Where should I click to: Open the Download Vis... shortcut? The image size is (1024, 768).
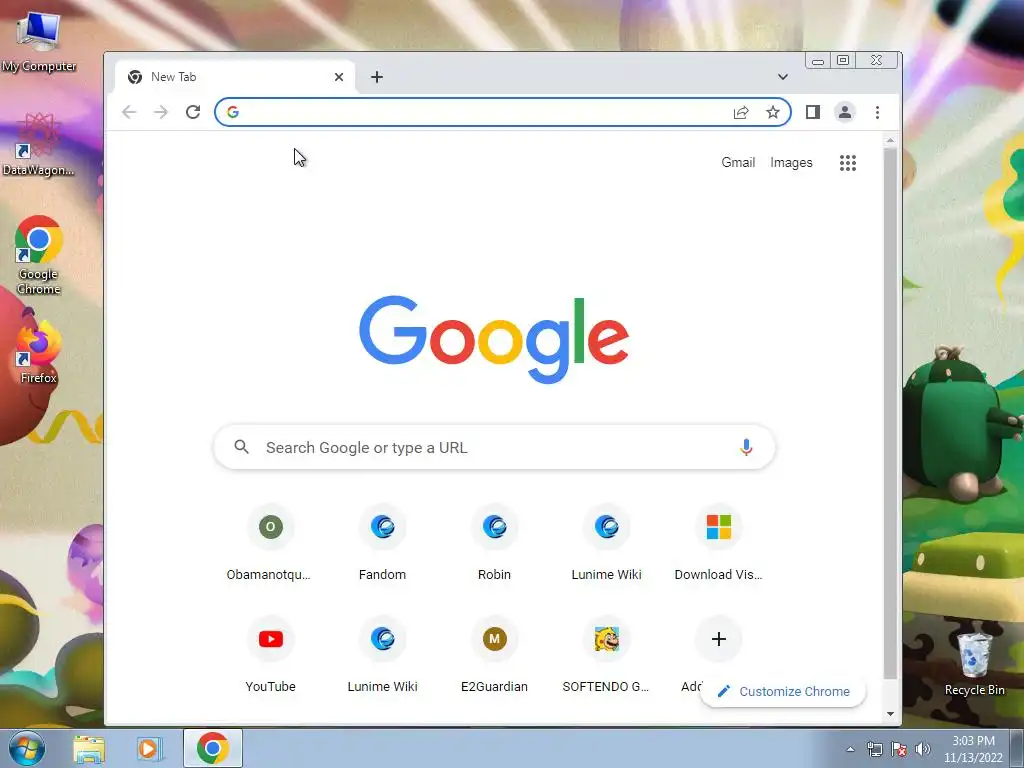tap(718, 543)
